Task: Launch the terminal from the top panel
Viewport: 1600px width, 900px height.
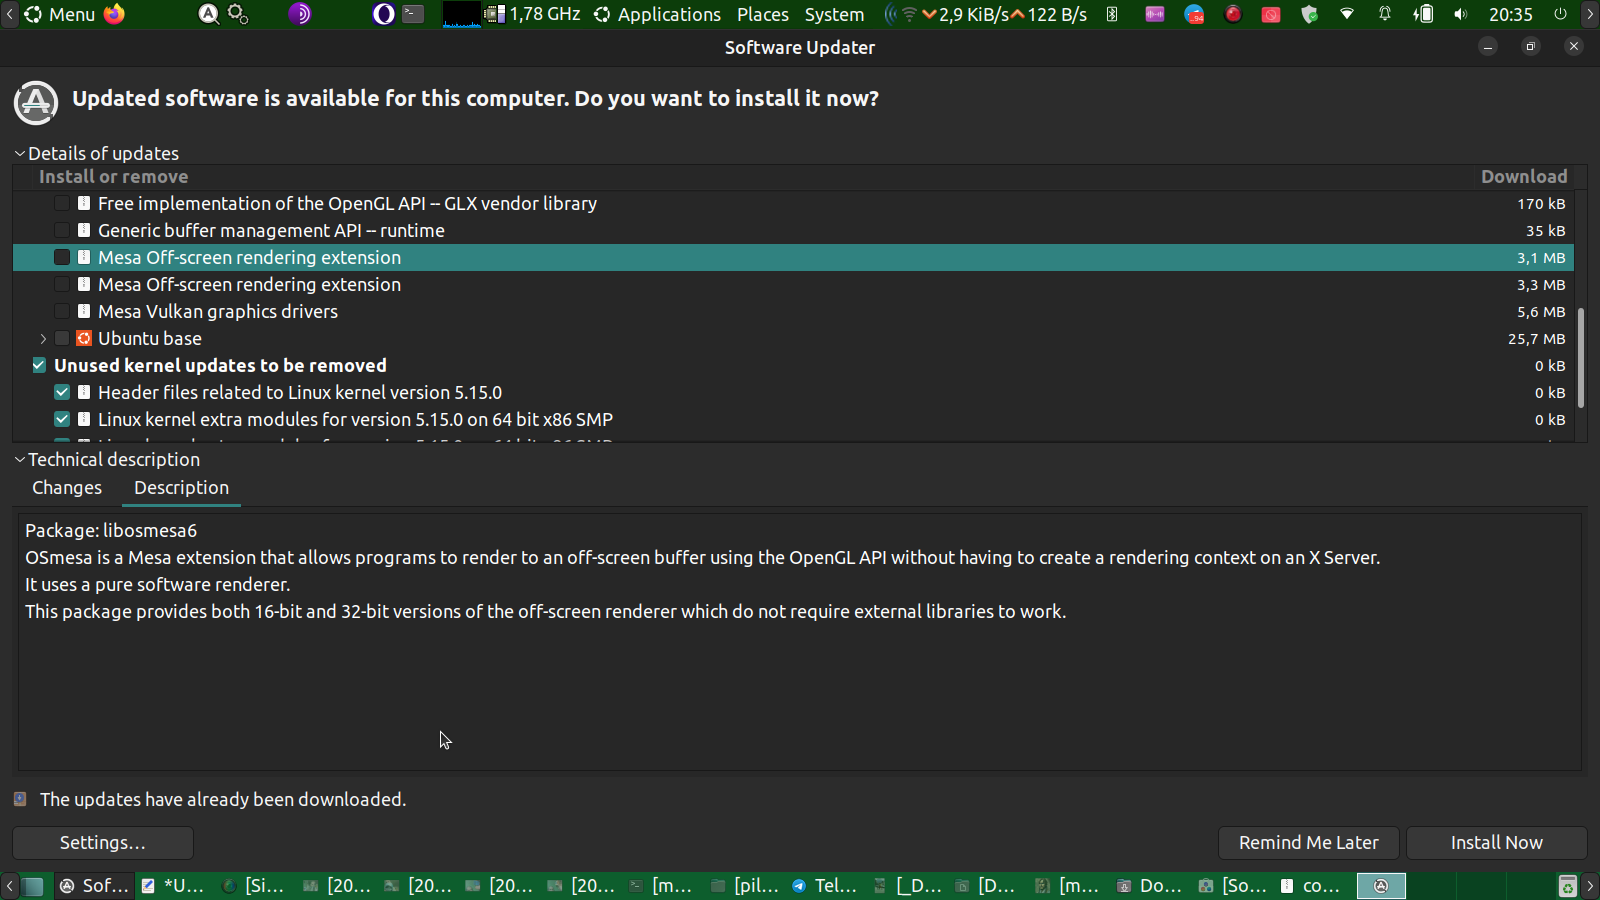Action: click(413, 14)
